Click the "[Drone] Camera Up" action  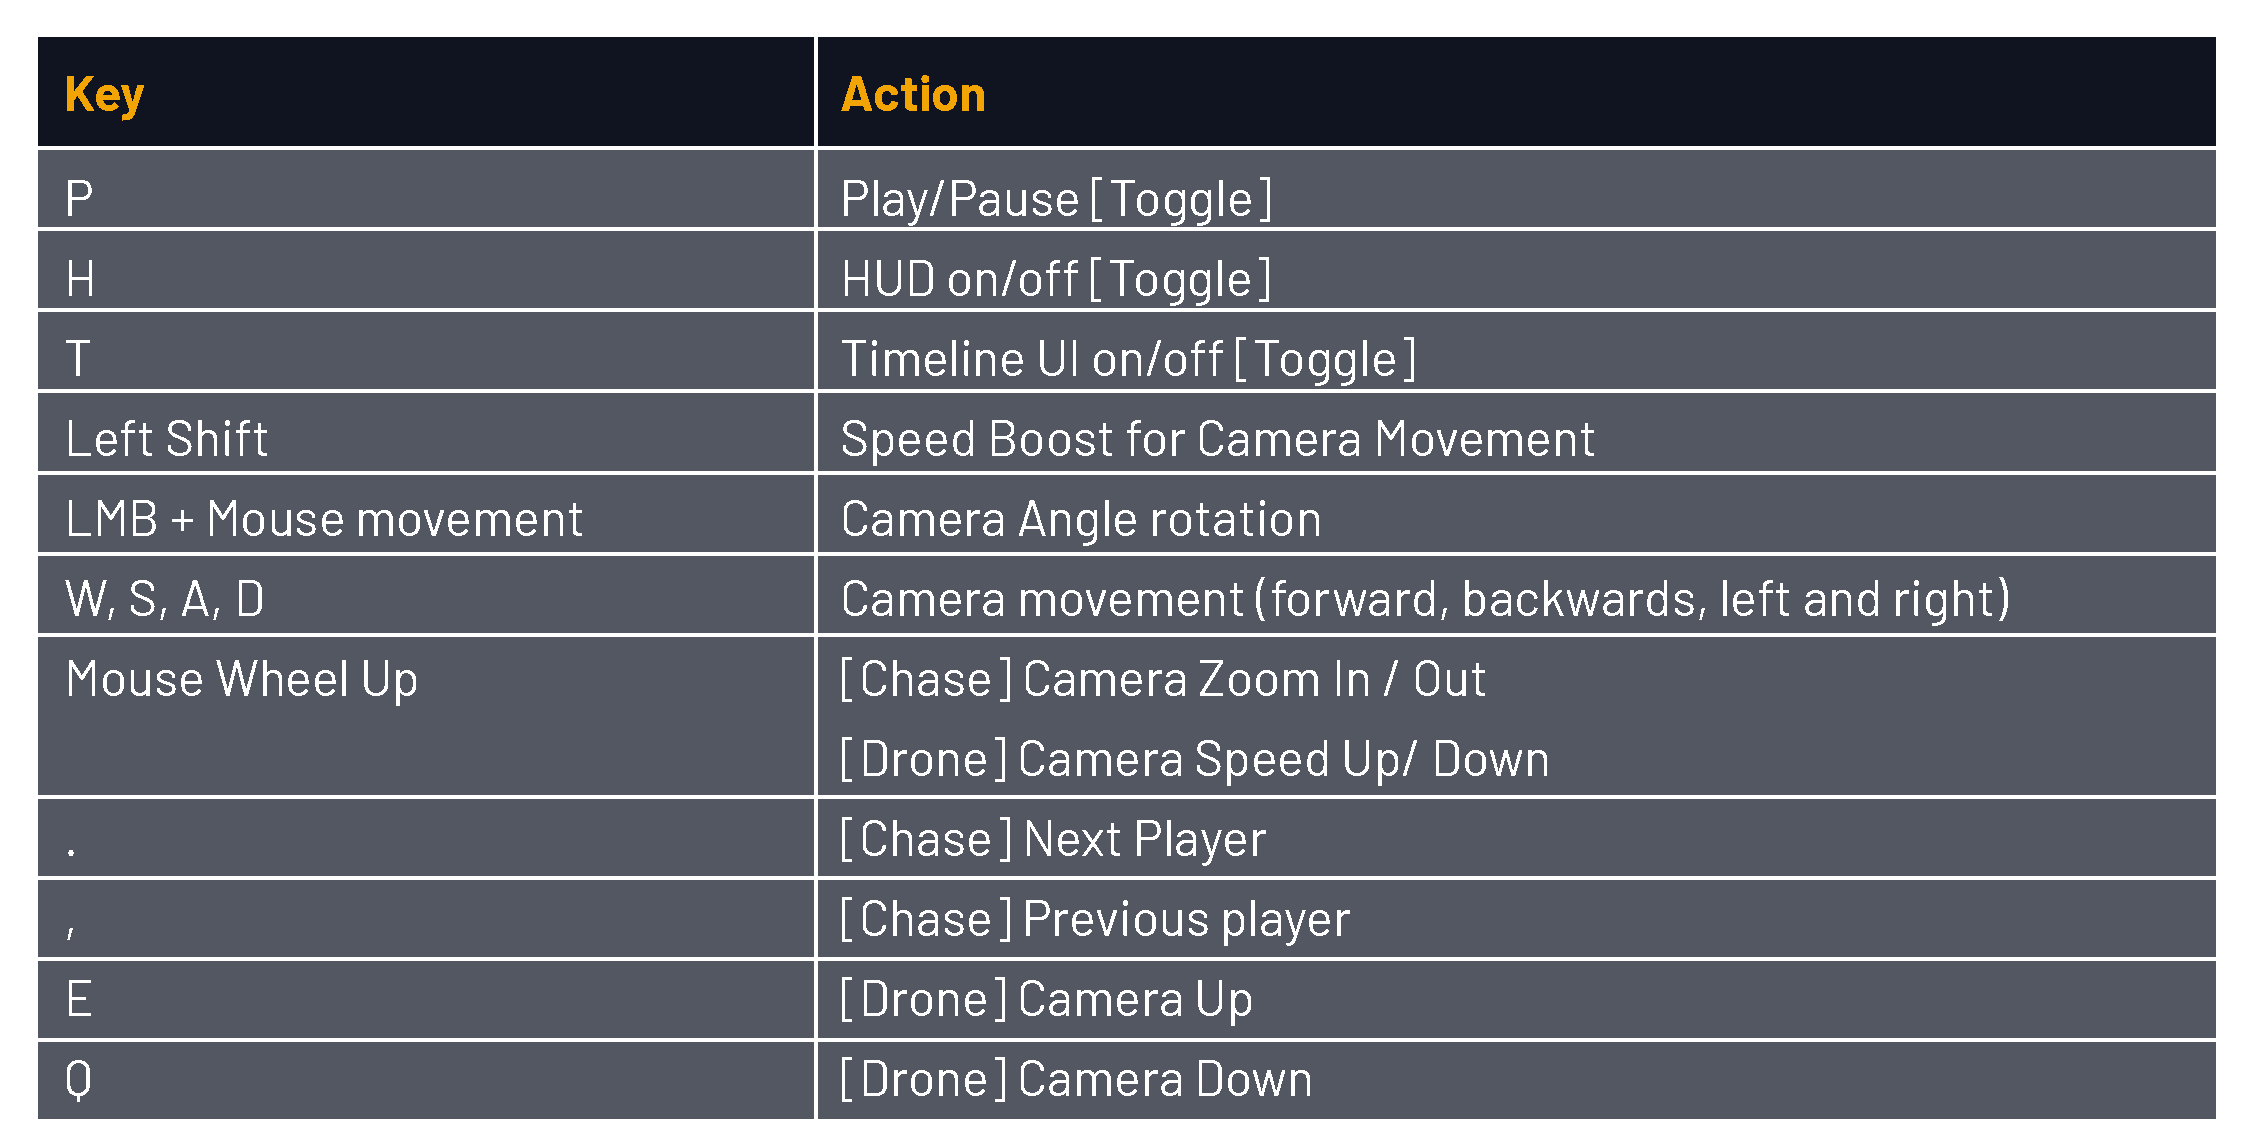[x=1046, y=999]
